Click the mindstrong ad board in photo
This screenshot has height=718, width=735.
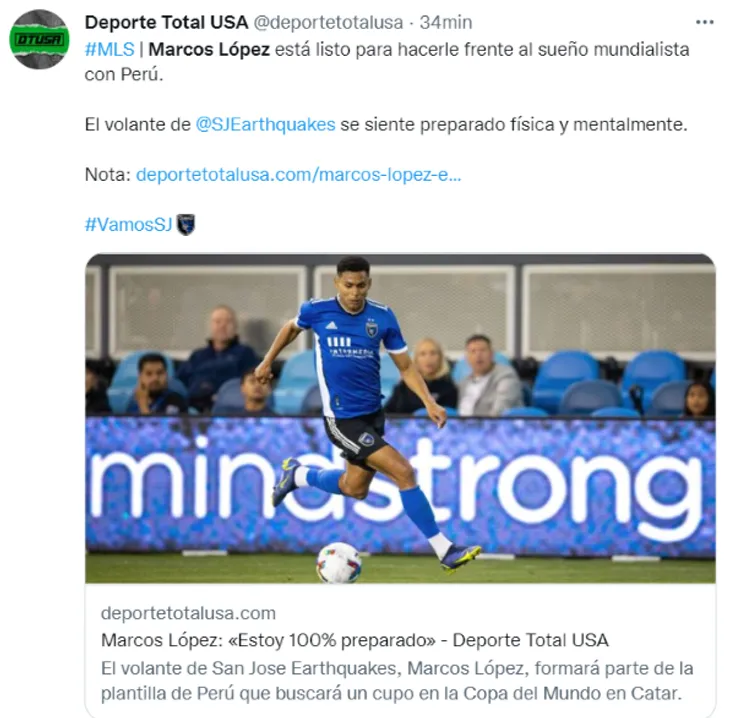pyautogui.click(x=400, y=487)
